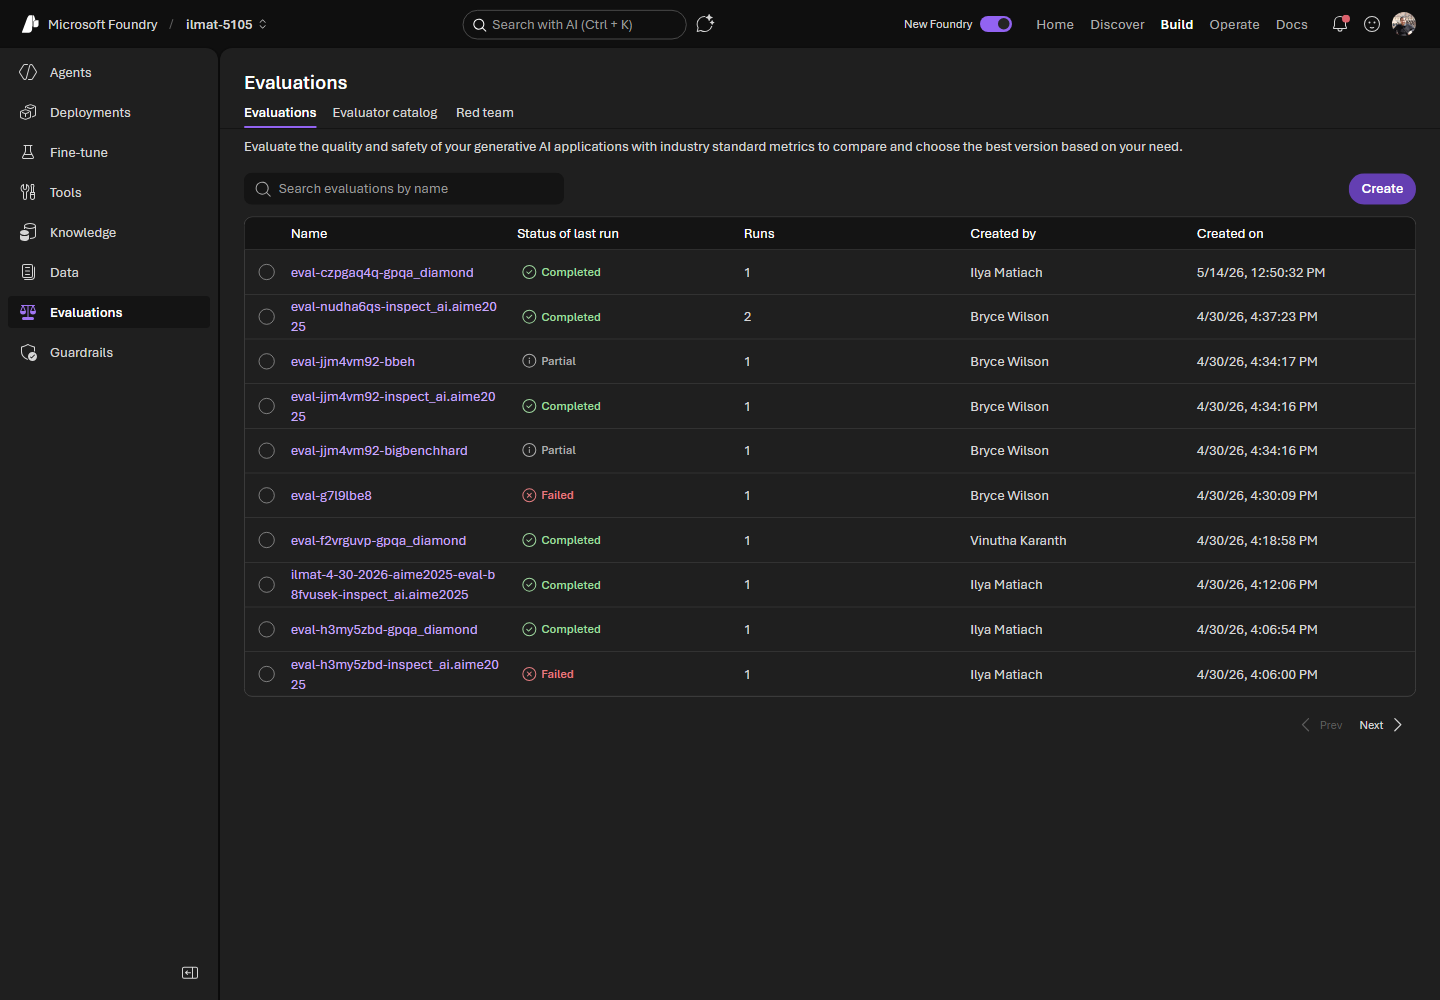Select the row radio for eval-jjm4vm92-bbeh
1440x1000 pixels.
(x=267, y=361)
